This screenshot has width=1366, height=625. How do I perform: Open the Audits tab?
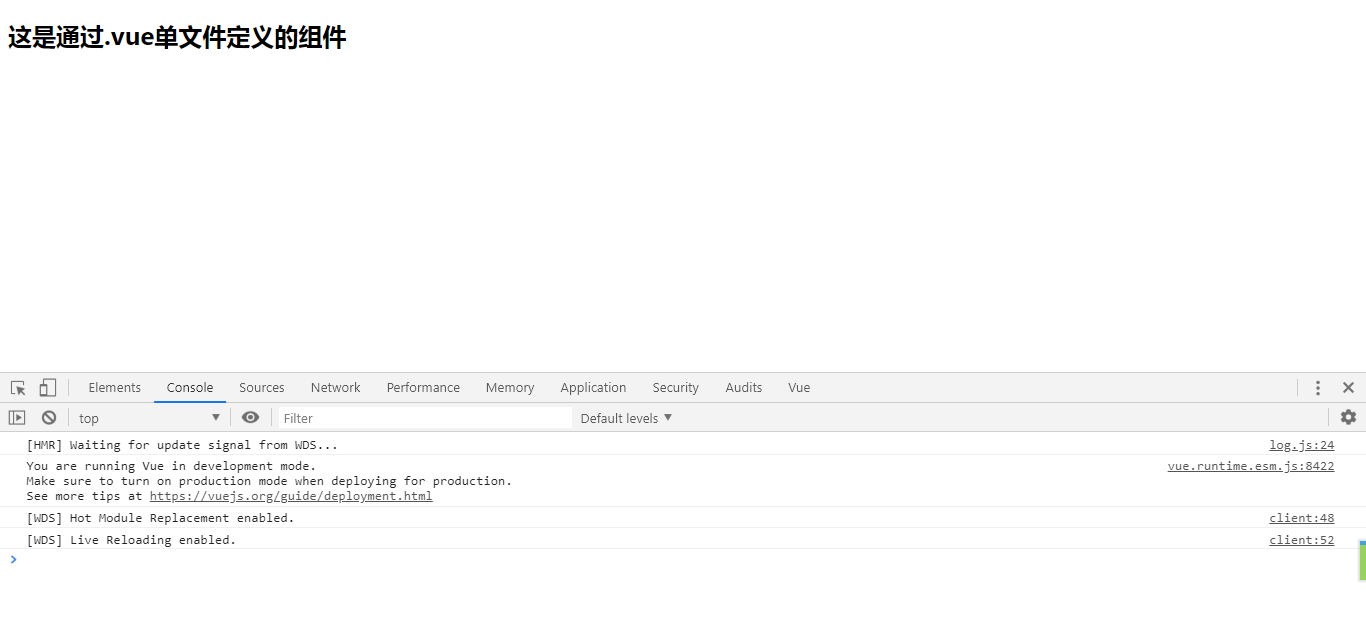[744, 388]
